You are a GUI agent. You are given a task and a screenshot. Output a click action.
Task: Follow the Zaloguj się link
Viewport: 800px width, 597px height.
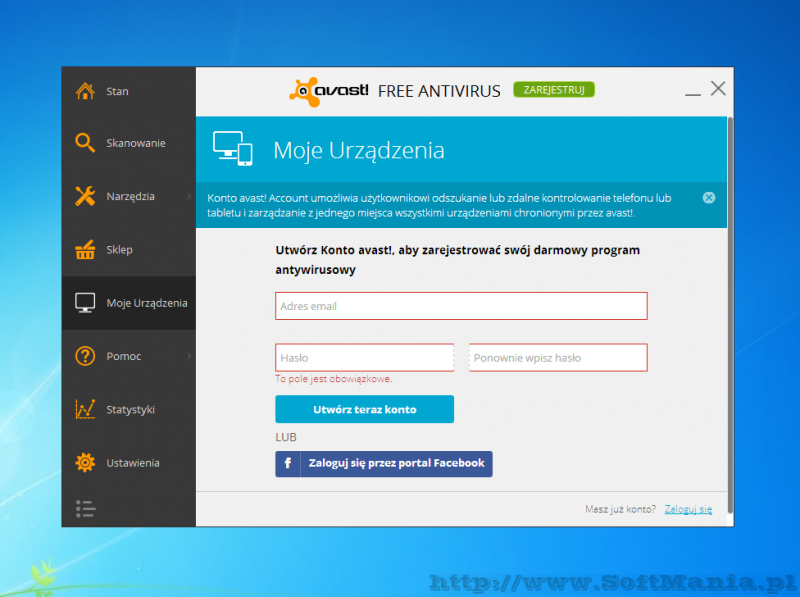click(688, 509)
